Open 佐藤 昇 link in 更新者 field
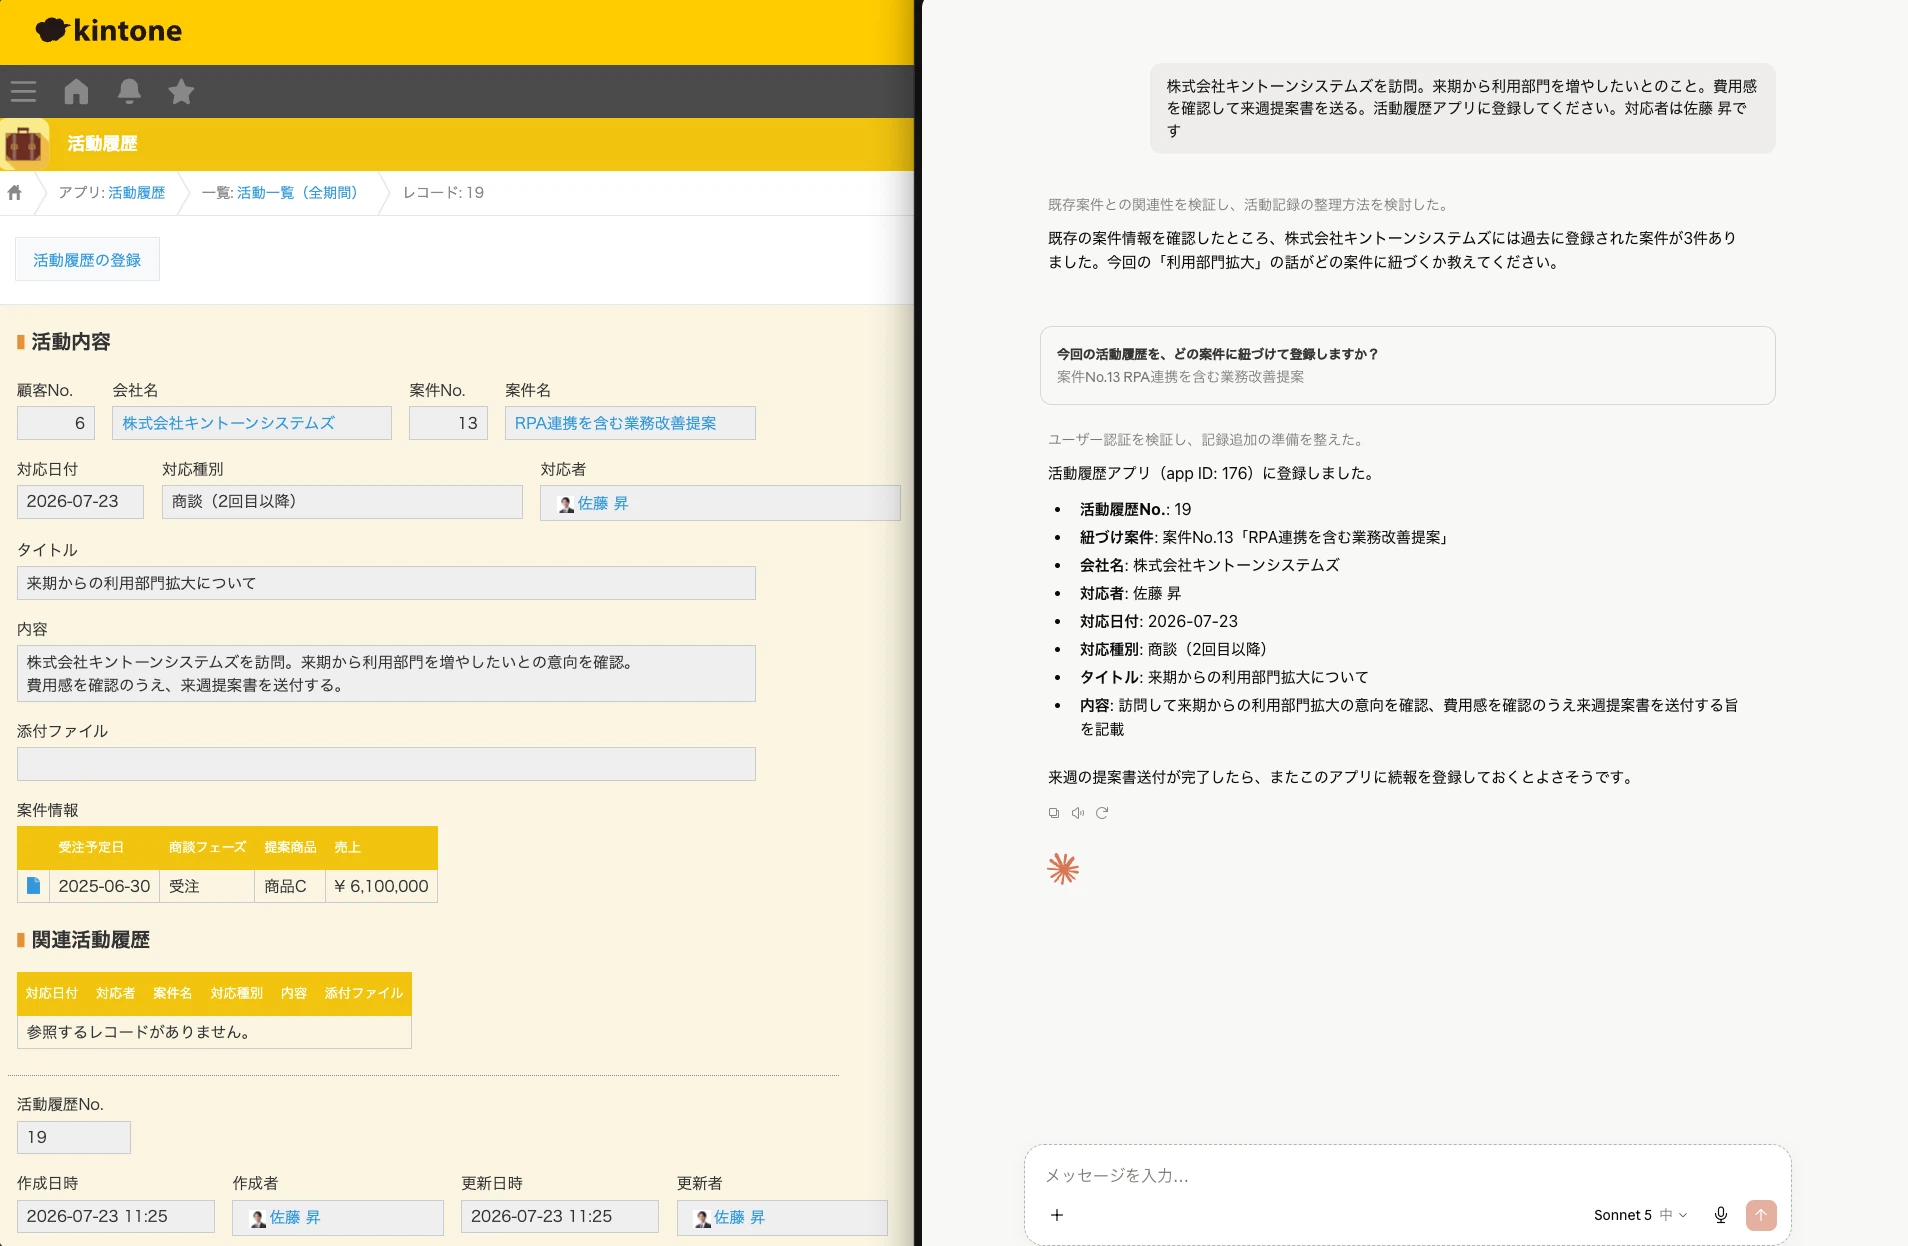This screenshot has width=1908, height=1246. (739, 1218)
